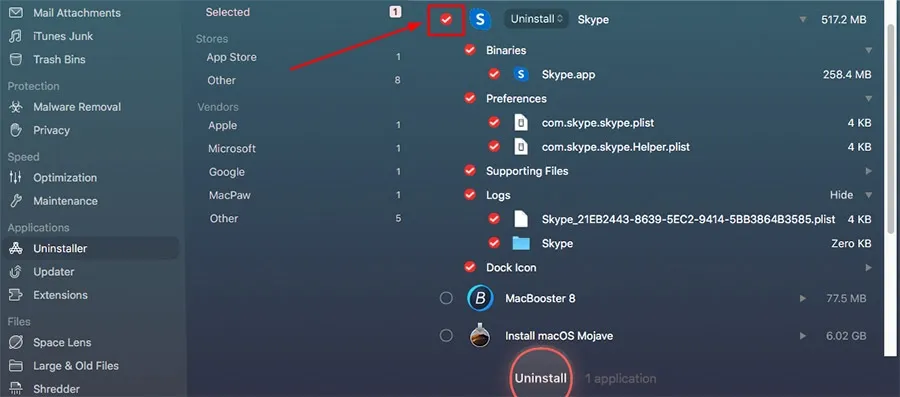Image resolution: width=900 pixels, height=397 pixels.
Task: Collapse the Preferences section triangle
Action: (868, 99)
